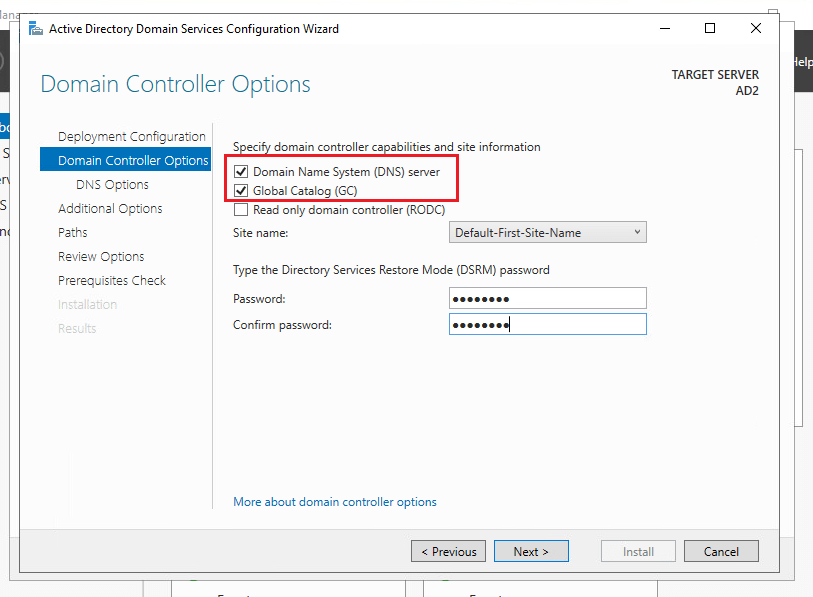Screen dimensions: 813x597
Task: Open the Prerequisites Check step
Action: [111, 280]
